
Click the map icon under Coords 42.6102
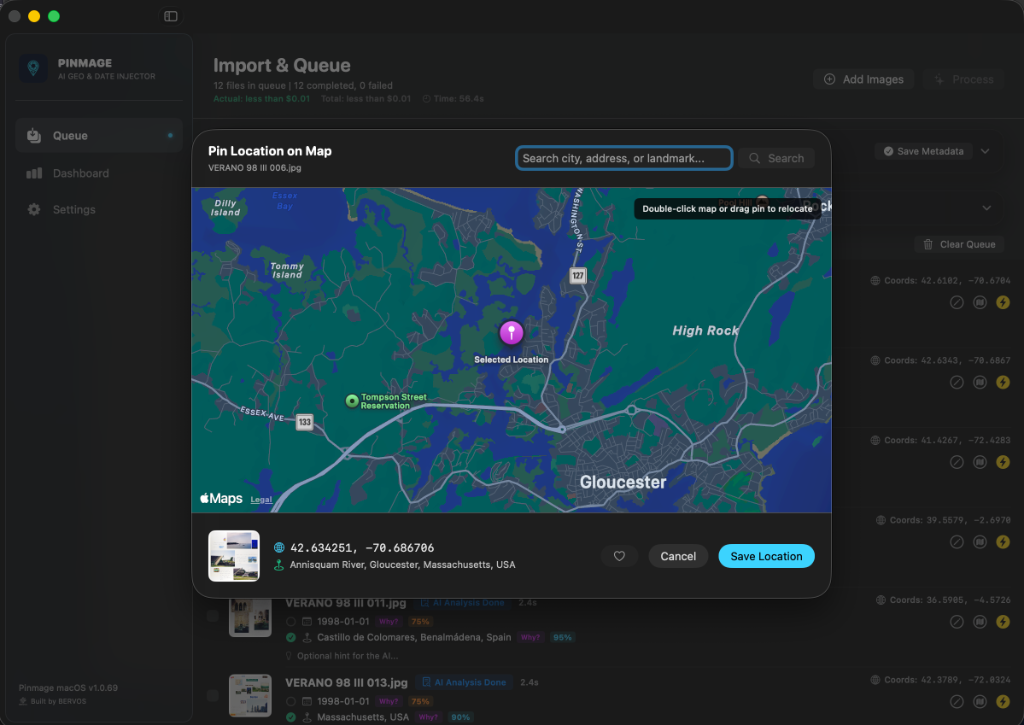980,302
